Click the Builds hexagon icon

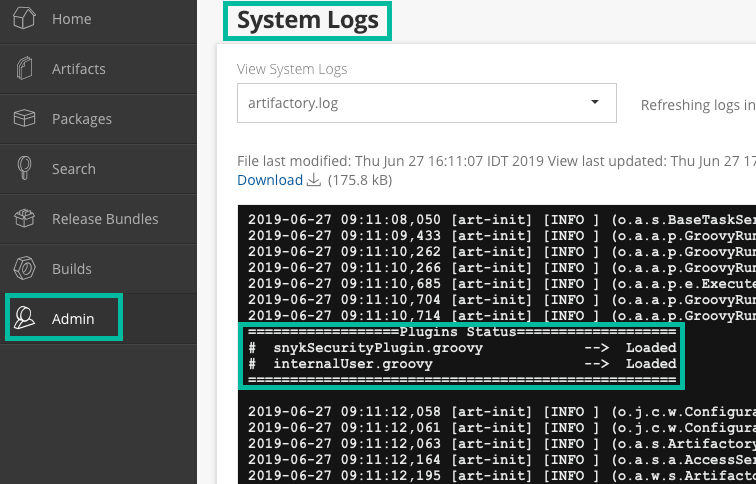[x=24, y=269]
